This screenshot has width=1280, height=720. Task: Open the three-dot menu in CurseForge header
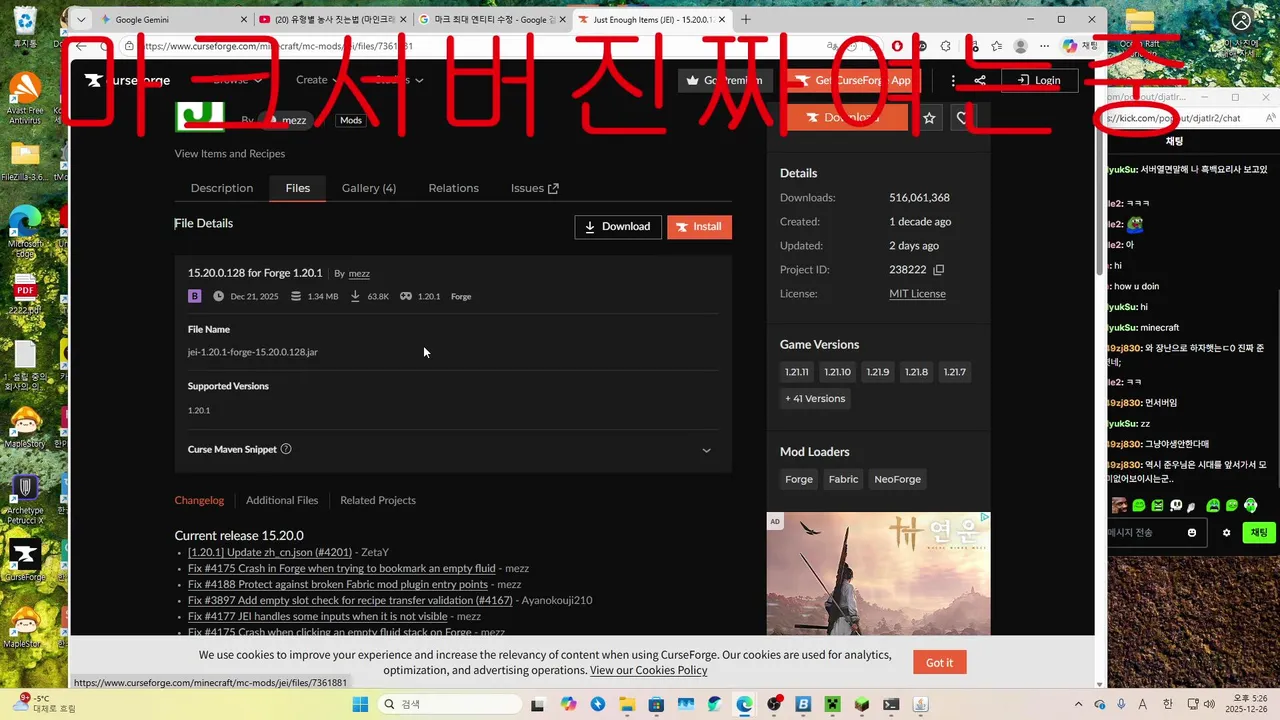pos(953,80)
